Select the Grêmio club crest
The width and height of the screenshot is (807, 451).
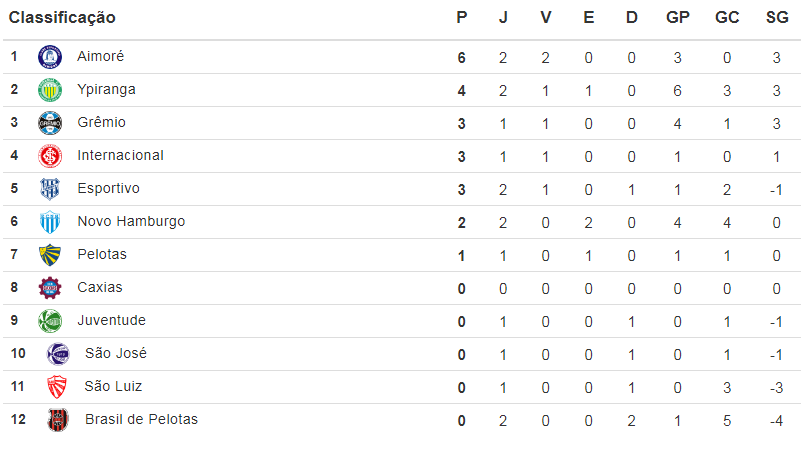(x=49, y=123)
